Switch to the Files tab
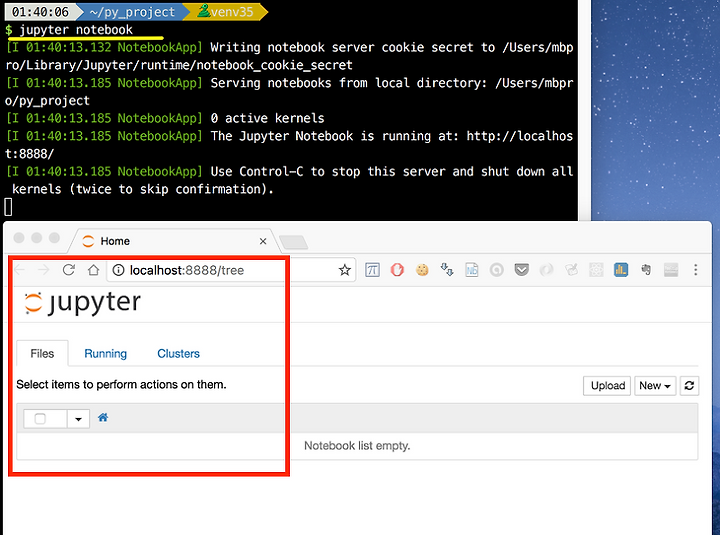 [42, 354]
